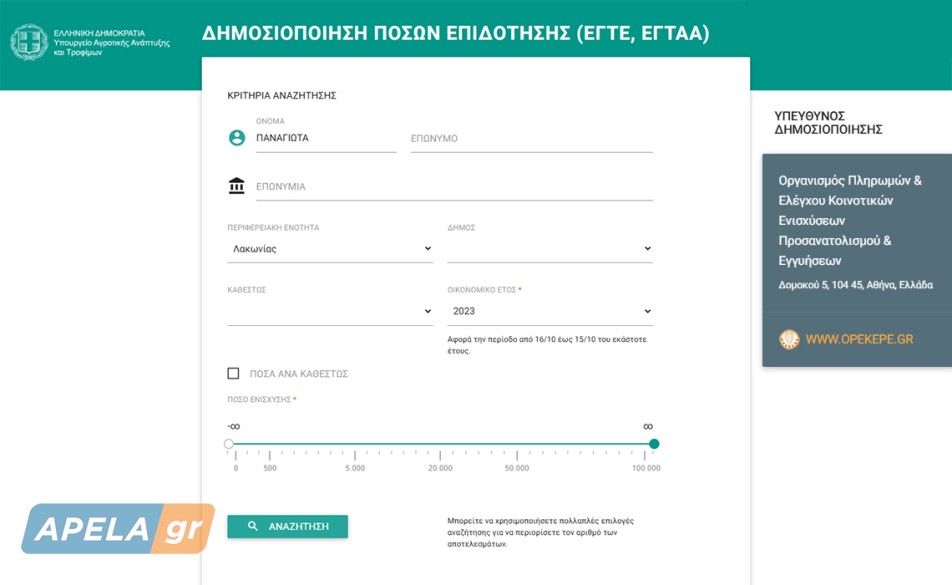Enable the ΠΟΣΑ ΑΝΑ ΚΑΘΕΣΤΩΣ checkbox

[x=233, y=374]
